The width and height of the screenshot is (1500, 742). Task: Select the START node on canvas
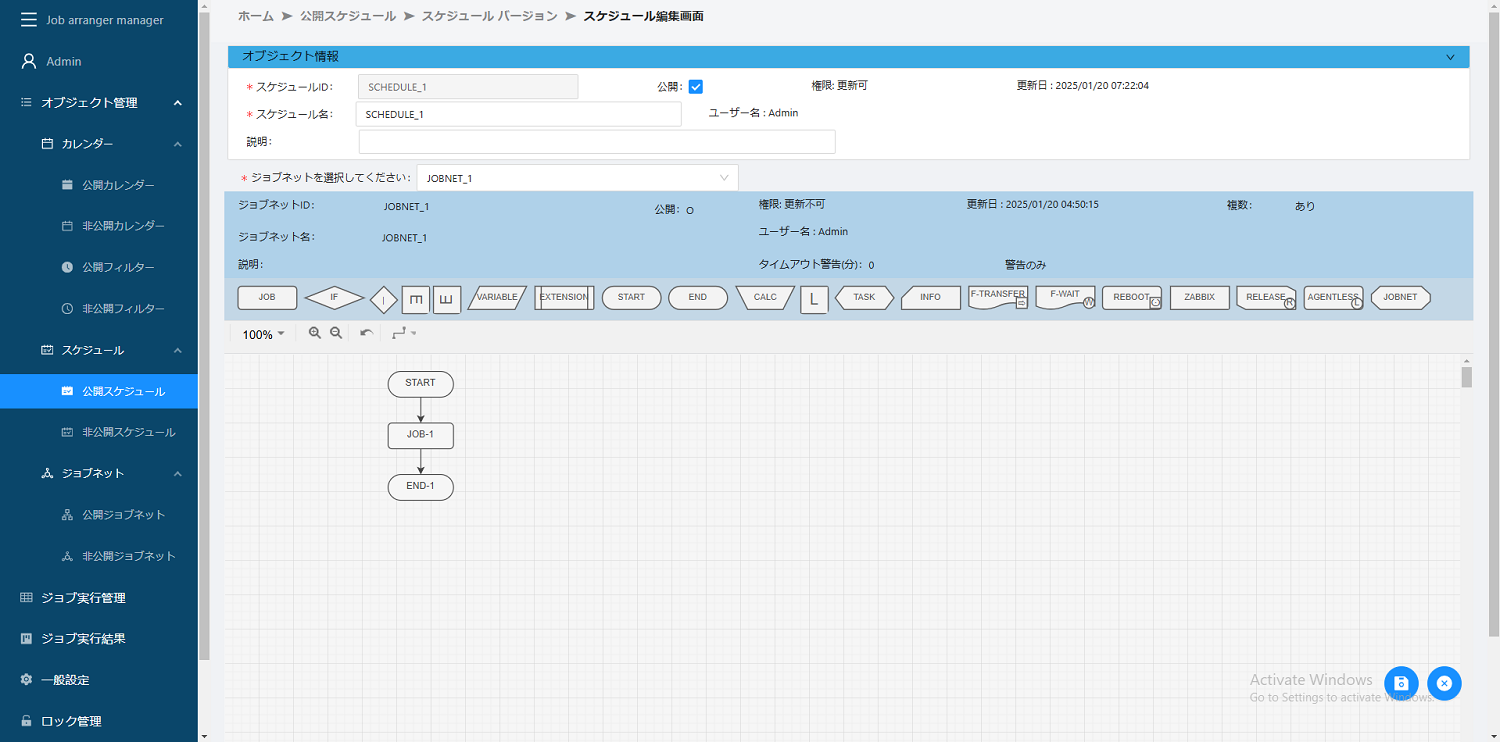(x=420, y=384)
